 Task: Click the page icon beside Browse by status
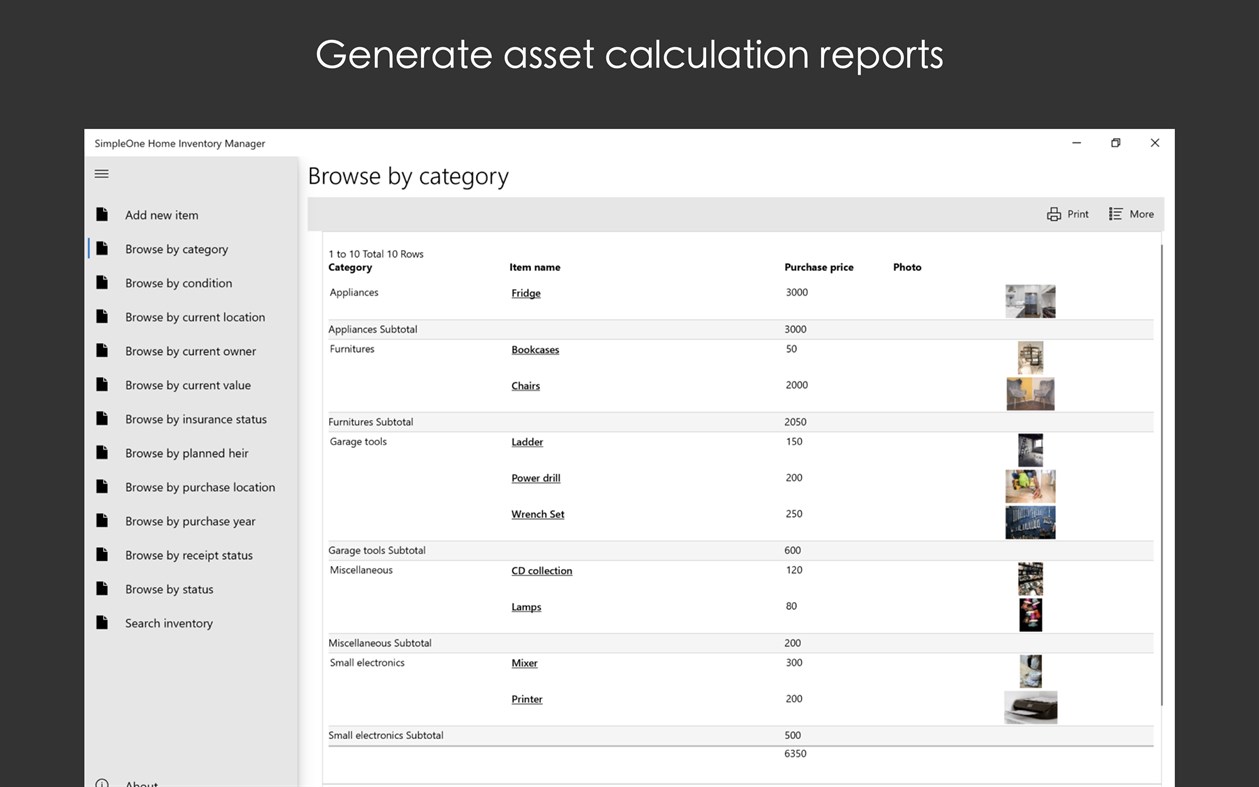102,589
